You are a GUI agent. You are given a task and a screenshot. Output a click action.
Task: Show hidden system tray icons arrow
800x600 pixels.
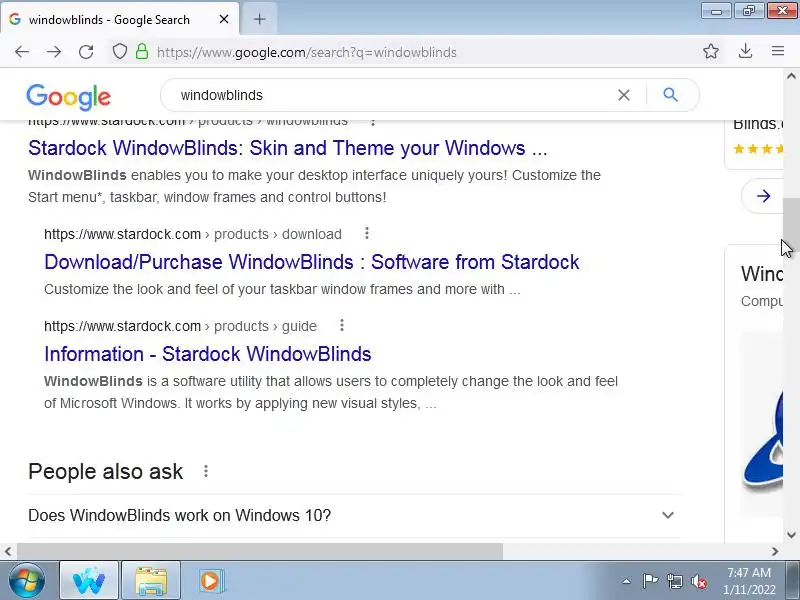627,581
